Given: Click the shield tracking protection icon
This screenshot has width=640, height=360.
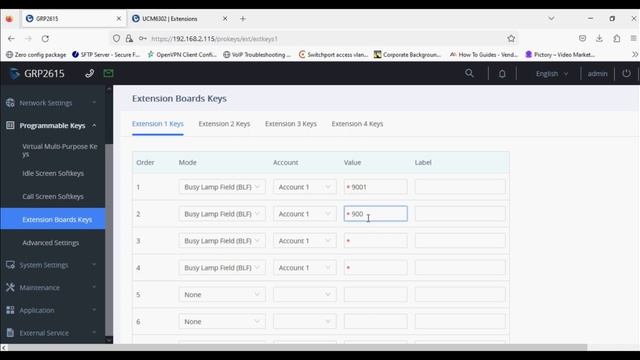Looking at the screenshot, I should 116,39.
